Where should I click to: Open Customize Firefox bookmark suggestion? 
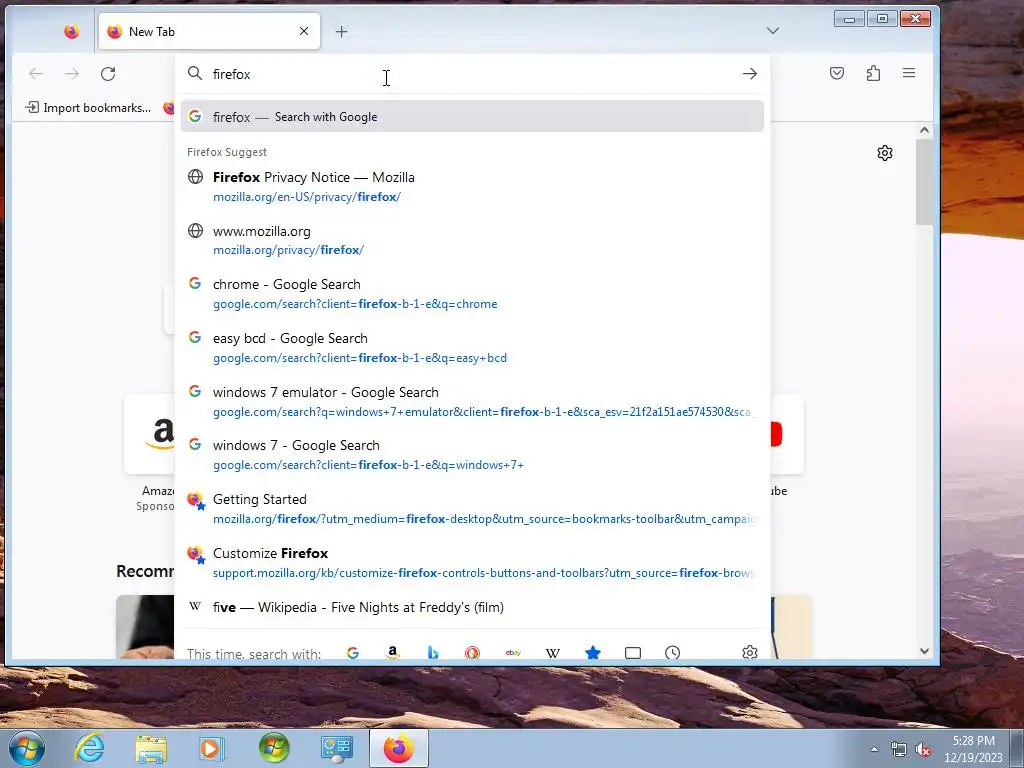pos(472,563)
